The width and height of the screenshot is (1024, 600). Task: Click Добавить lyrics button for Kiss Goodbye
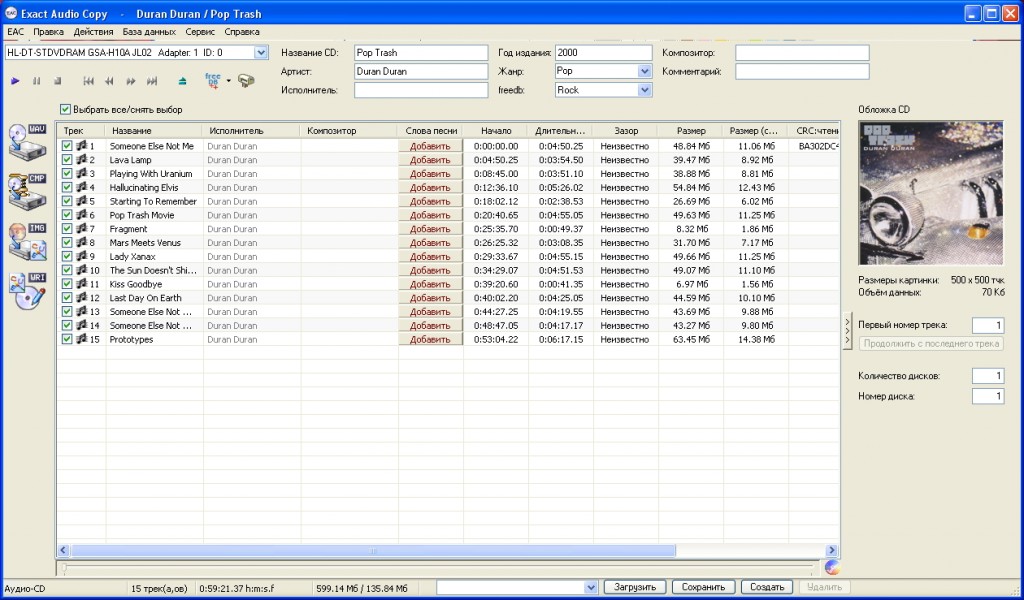(430, 284)
